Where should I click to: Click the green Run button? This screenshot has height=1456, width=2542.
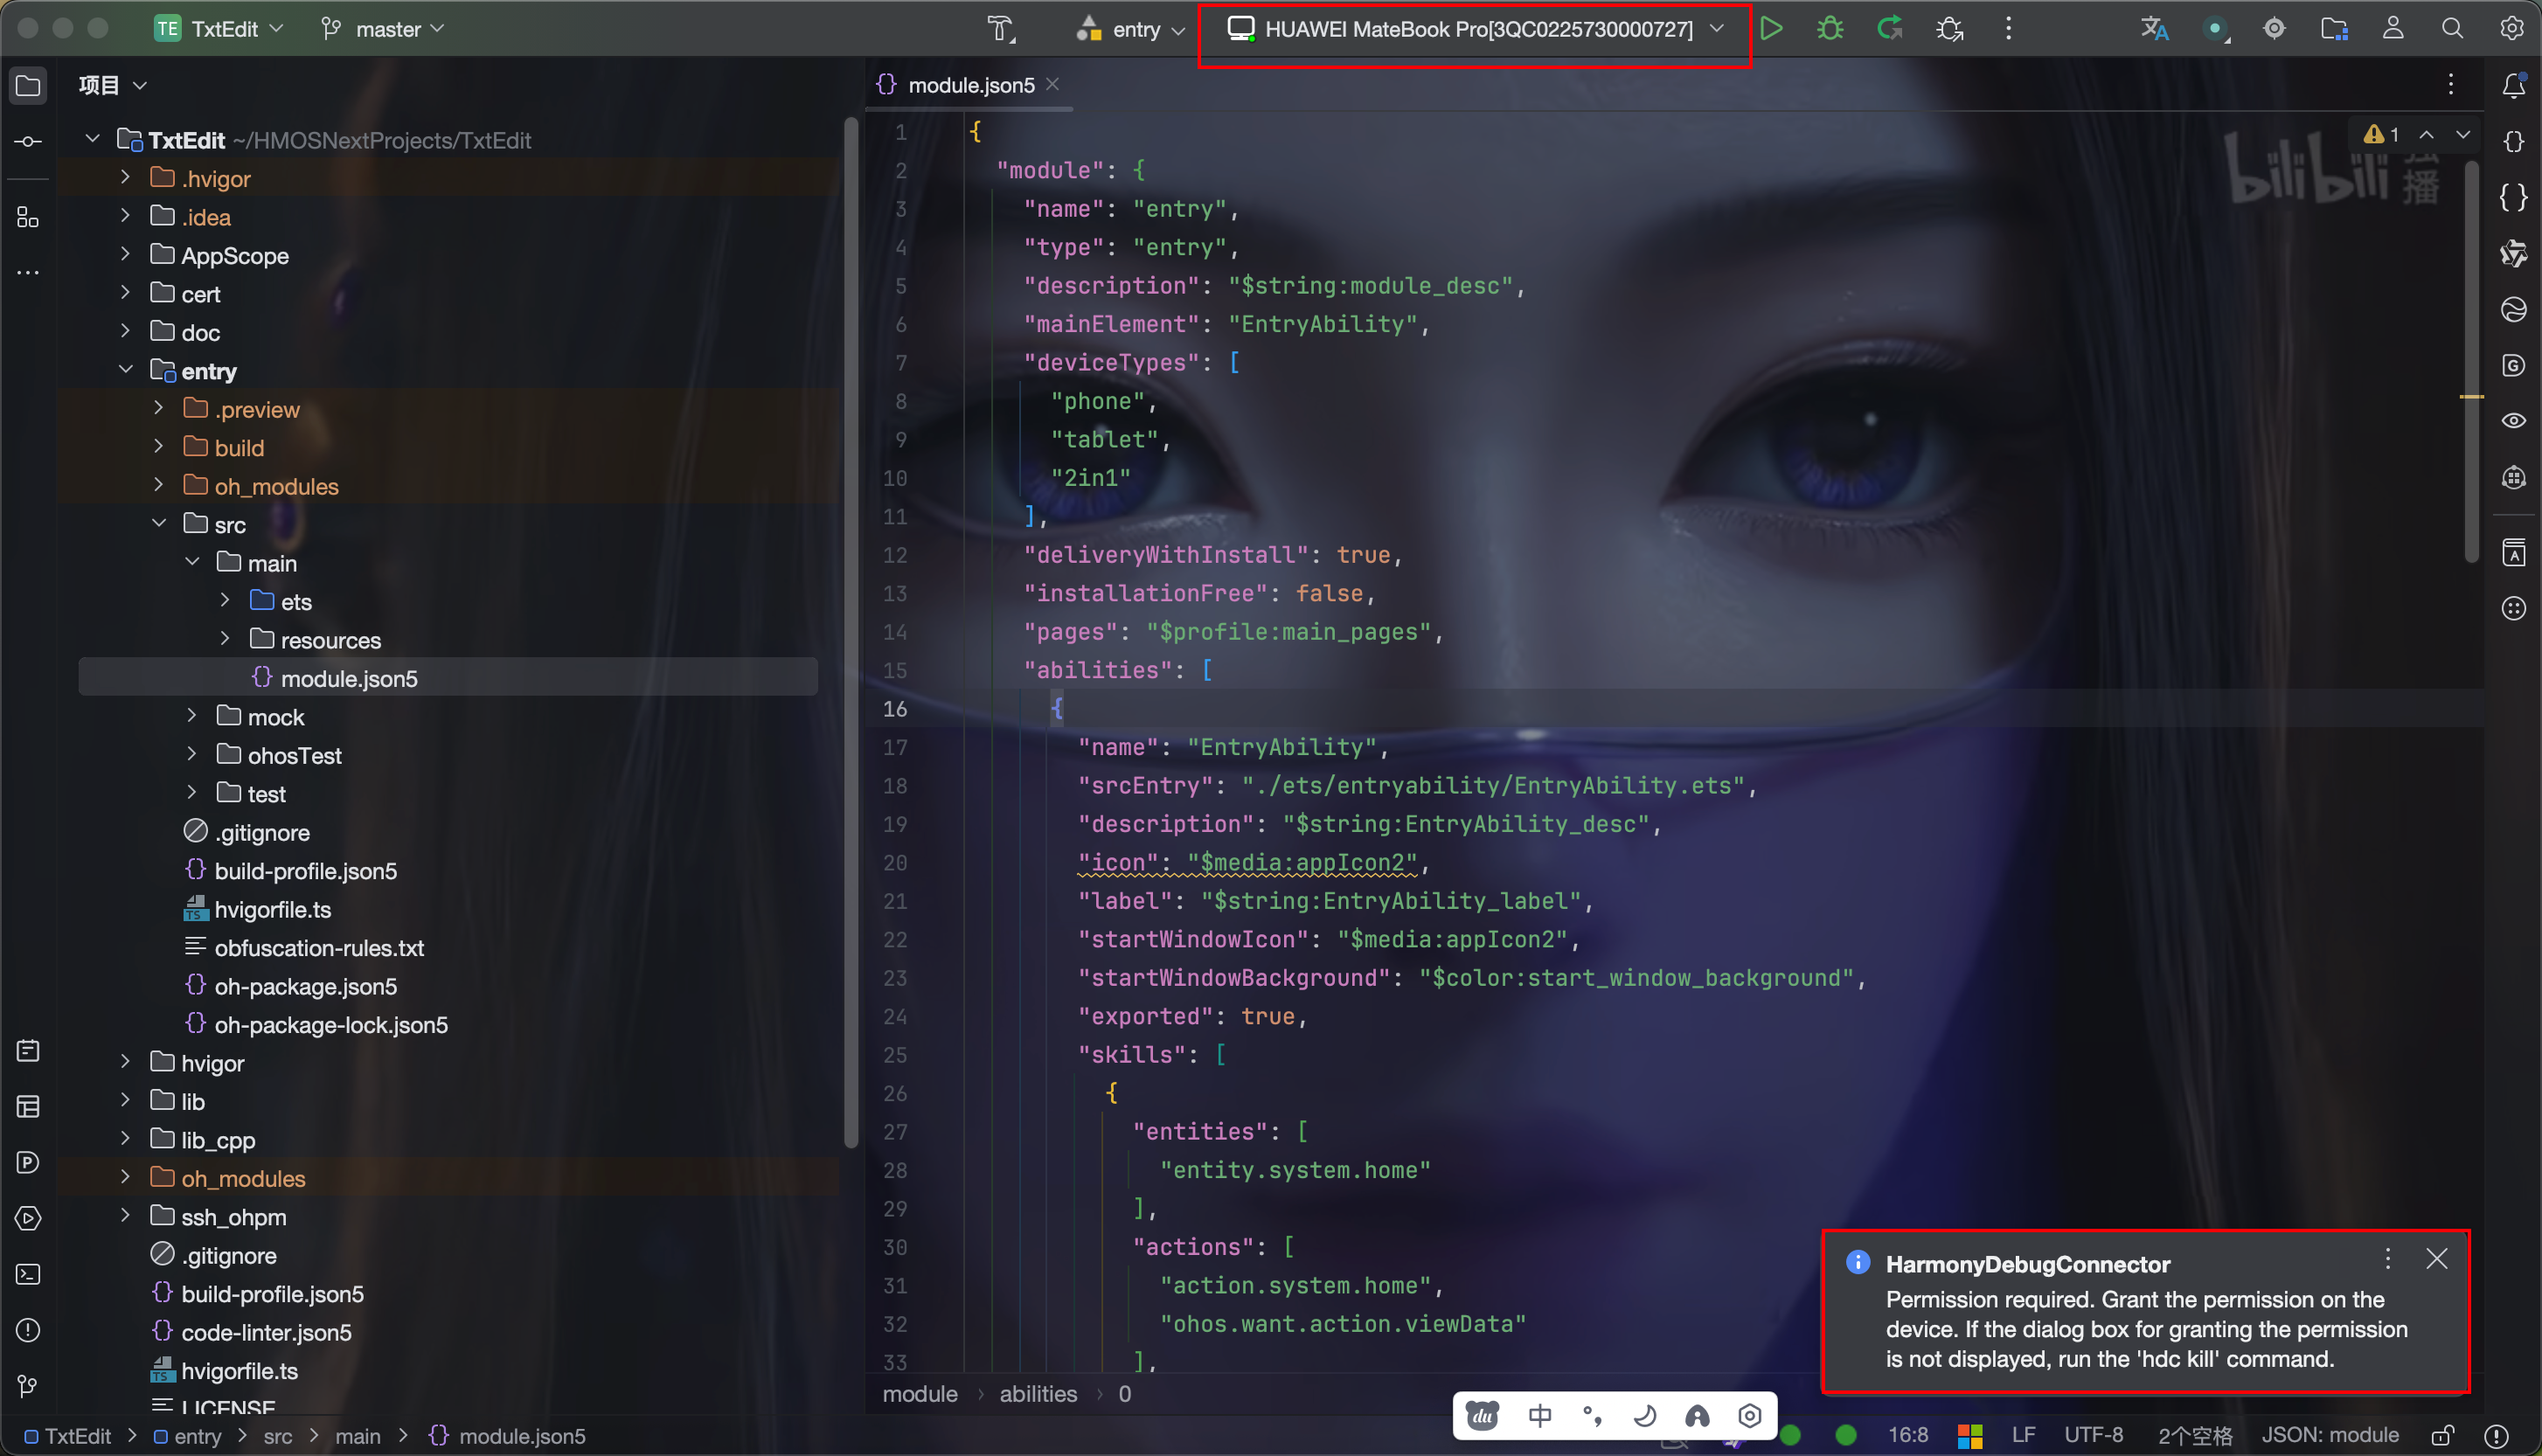pos(1771,28)
